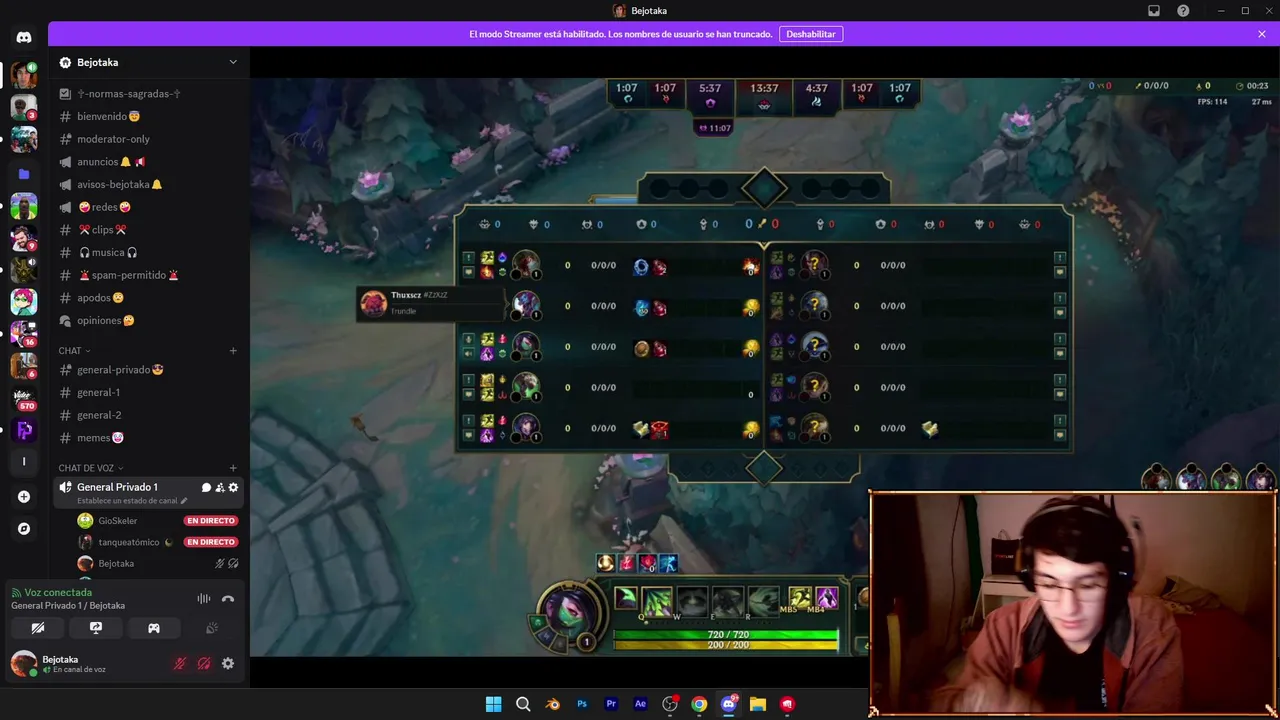Screen dimensions: 1280x720
Task: Click the MB4 summoner spell icon
Action: tap(827, 598)
